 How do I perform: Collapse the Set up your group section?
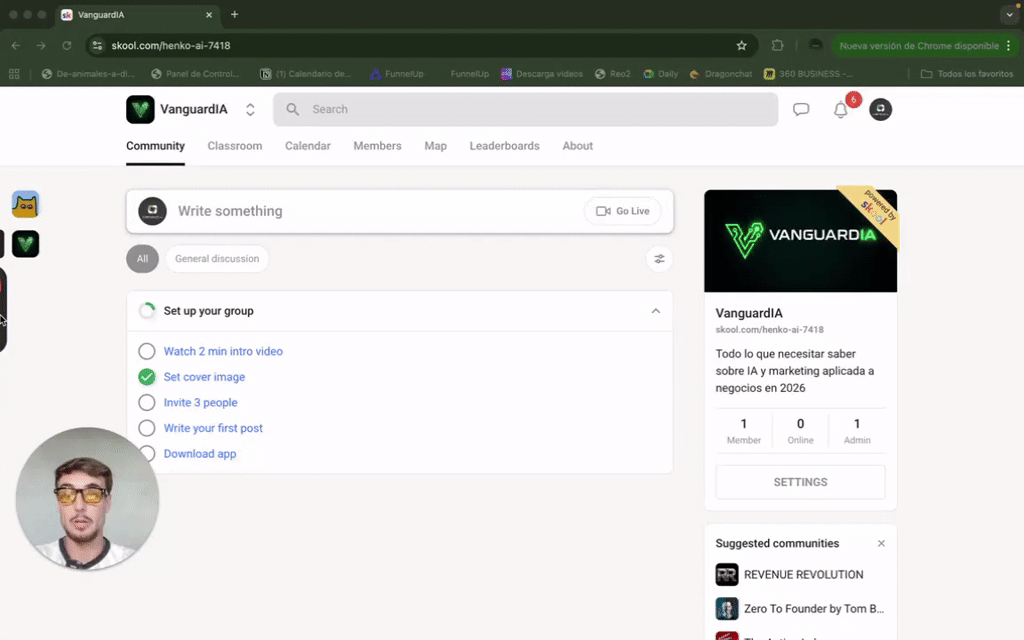(656, 311)
